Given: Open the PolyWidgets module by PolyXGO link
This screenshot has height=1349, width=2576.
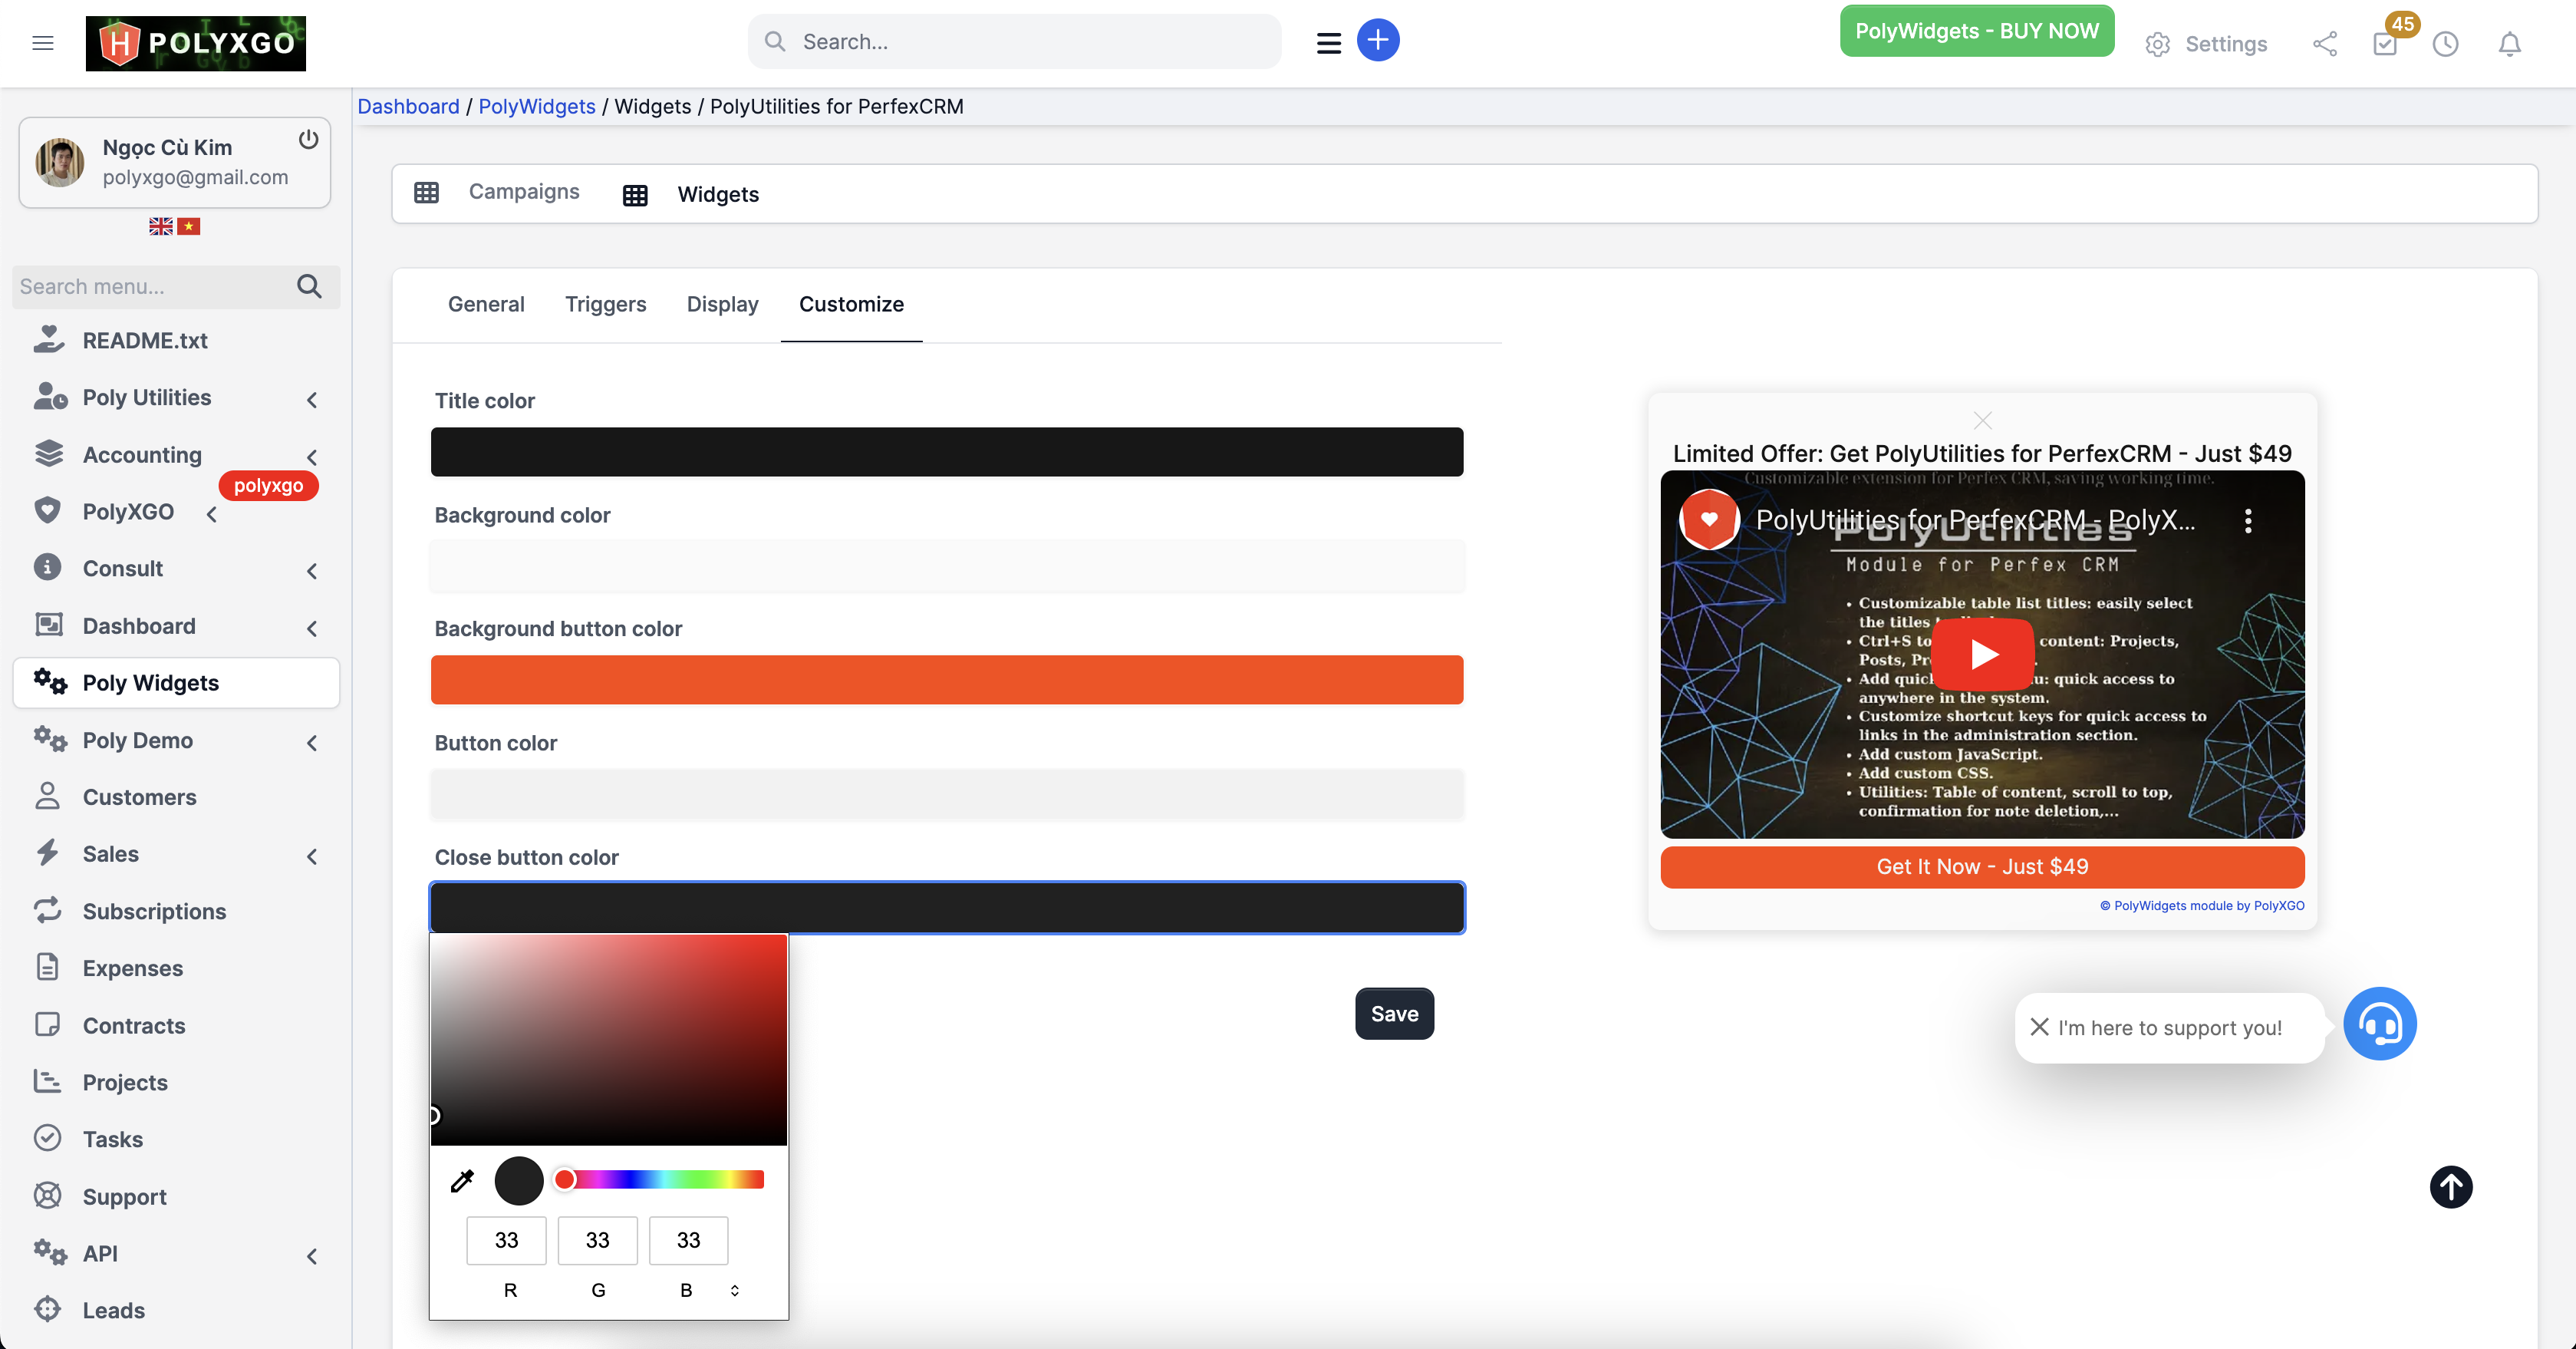Looking at the screenshot, I should [x=2202, y=906].
